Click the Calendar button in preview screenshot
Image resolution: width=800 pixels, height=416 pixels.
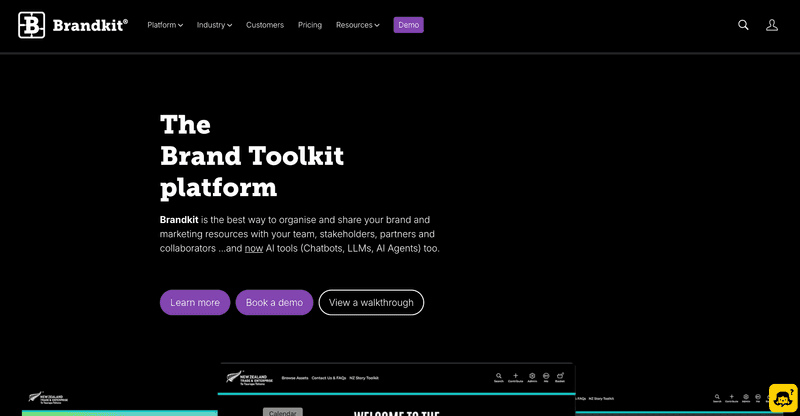283,412
